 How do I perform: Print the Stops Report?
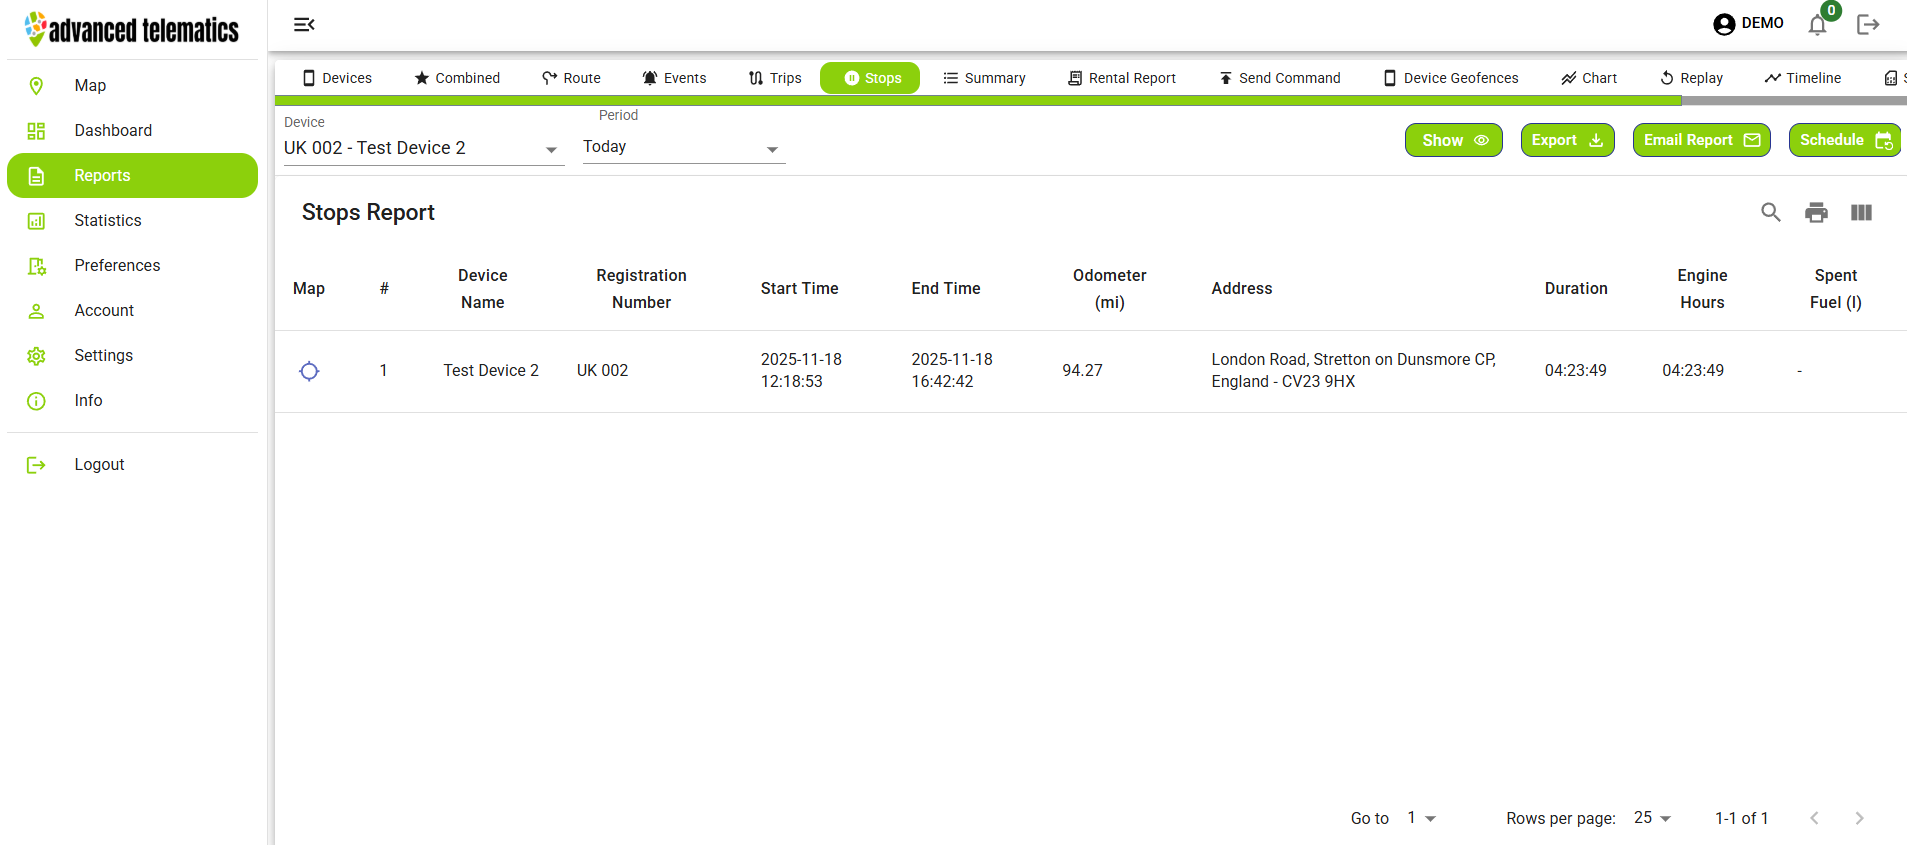coord(1816,212)
